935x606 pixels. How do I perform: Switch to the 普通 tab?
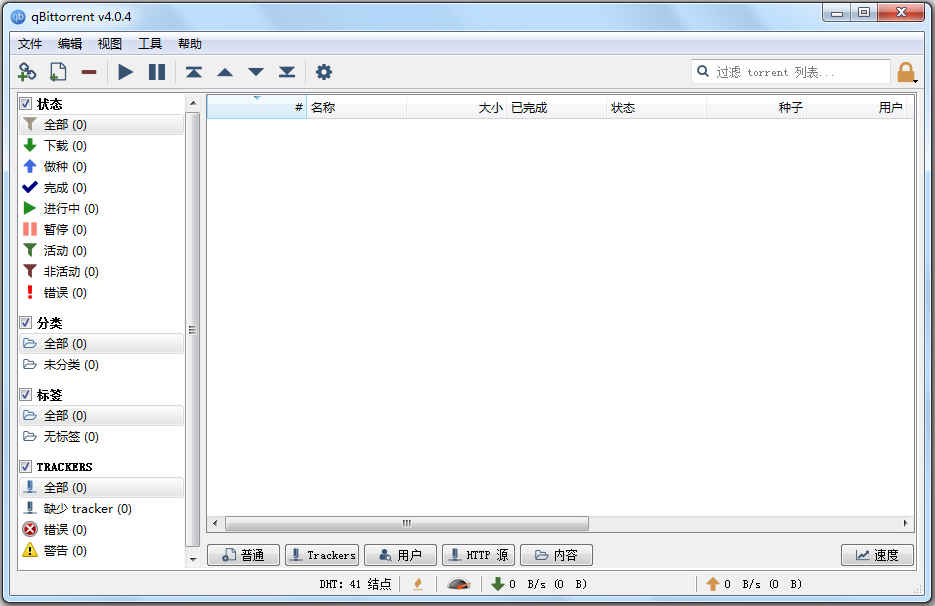243,555
